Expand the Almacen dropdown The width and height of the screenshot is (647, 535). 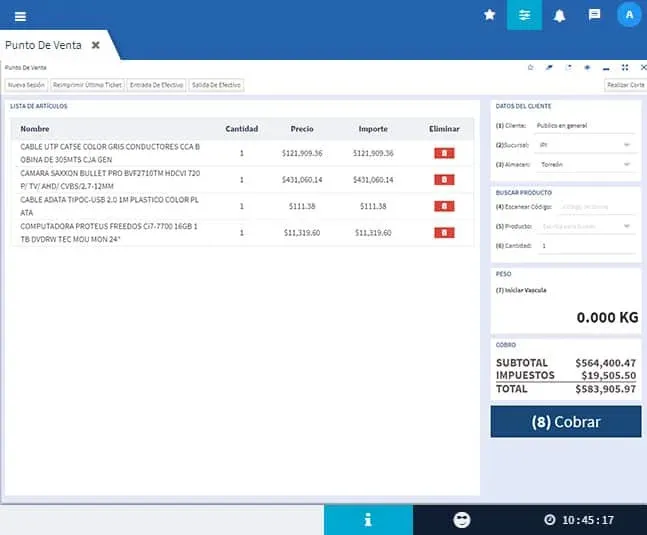click(x=585, y=163)
